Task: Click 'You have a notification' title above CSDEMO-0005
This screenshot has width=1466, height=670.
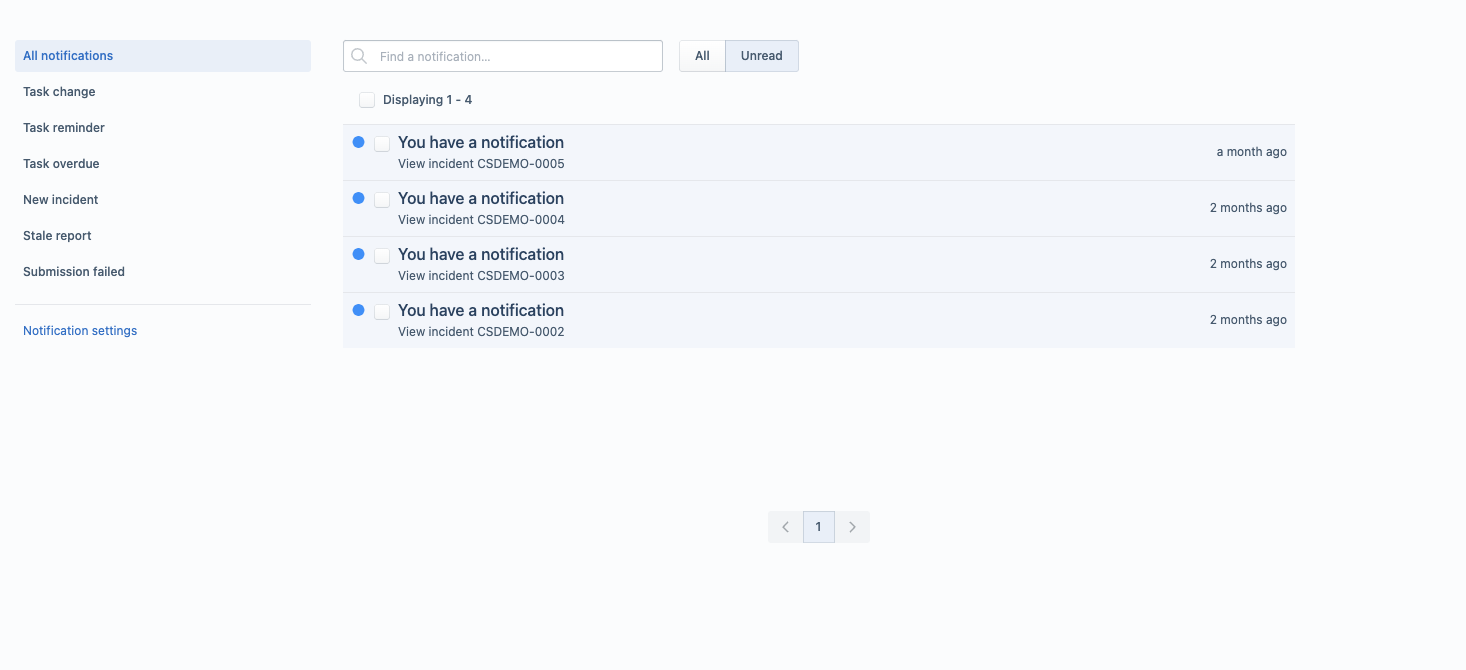Action: tap(481, 142)
